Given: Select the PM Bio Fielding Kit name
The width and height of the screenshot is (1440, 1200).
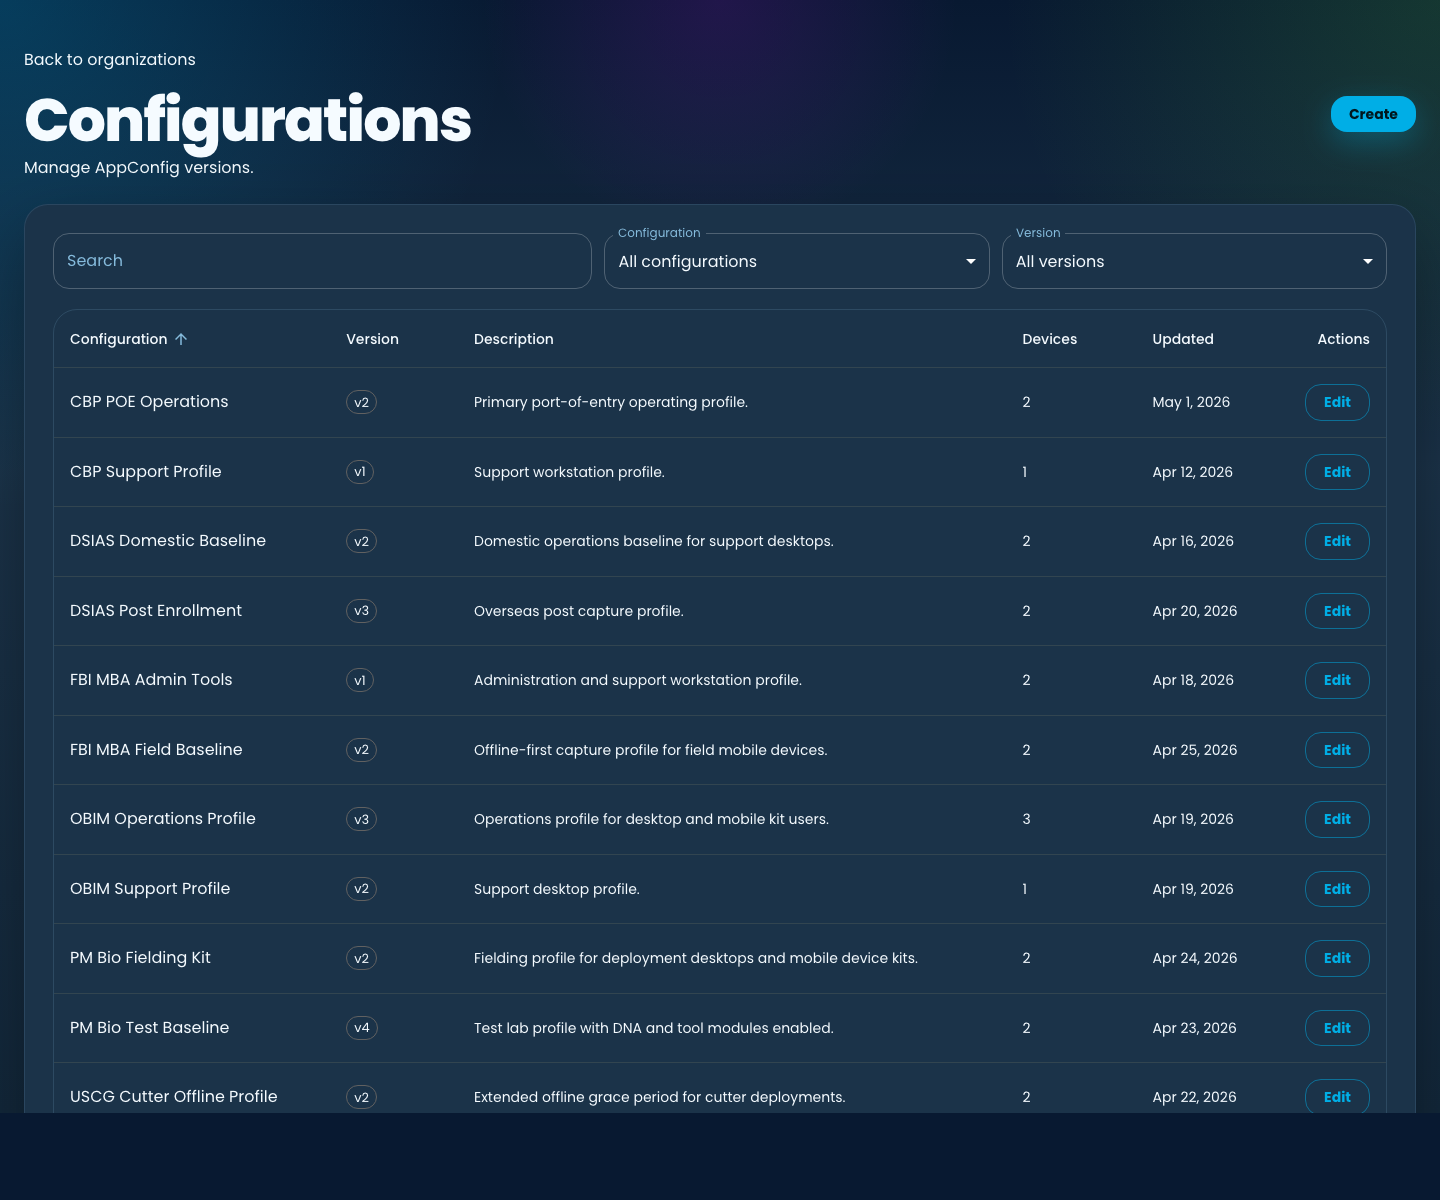Looking at the screenshot, I should 140,957.
